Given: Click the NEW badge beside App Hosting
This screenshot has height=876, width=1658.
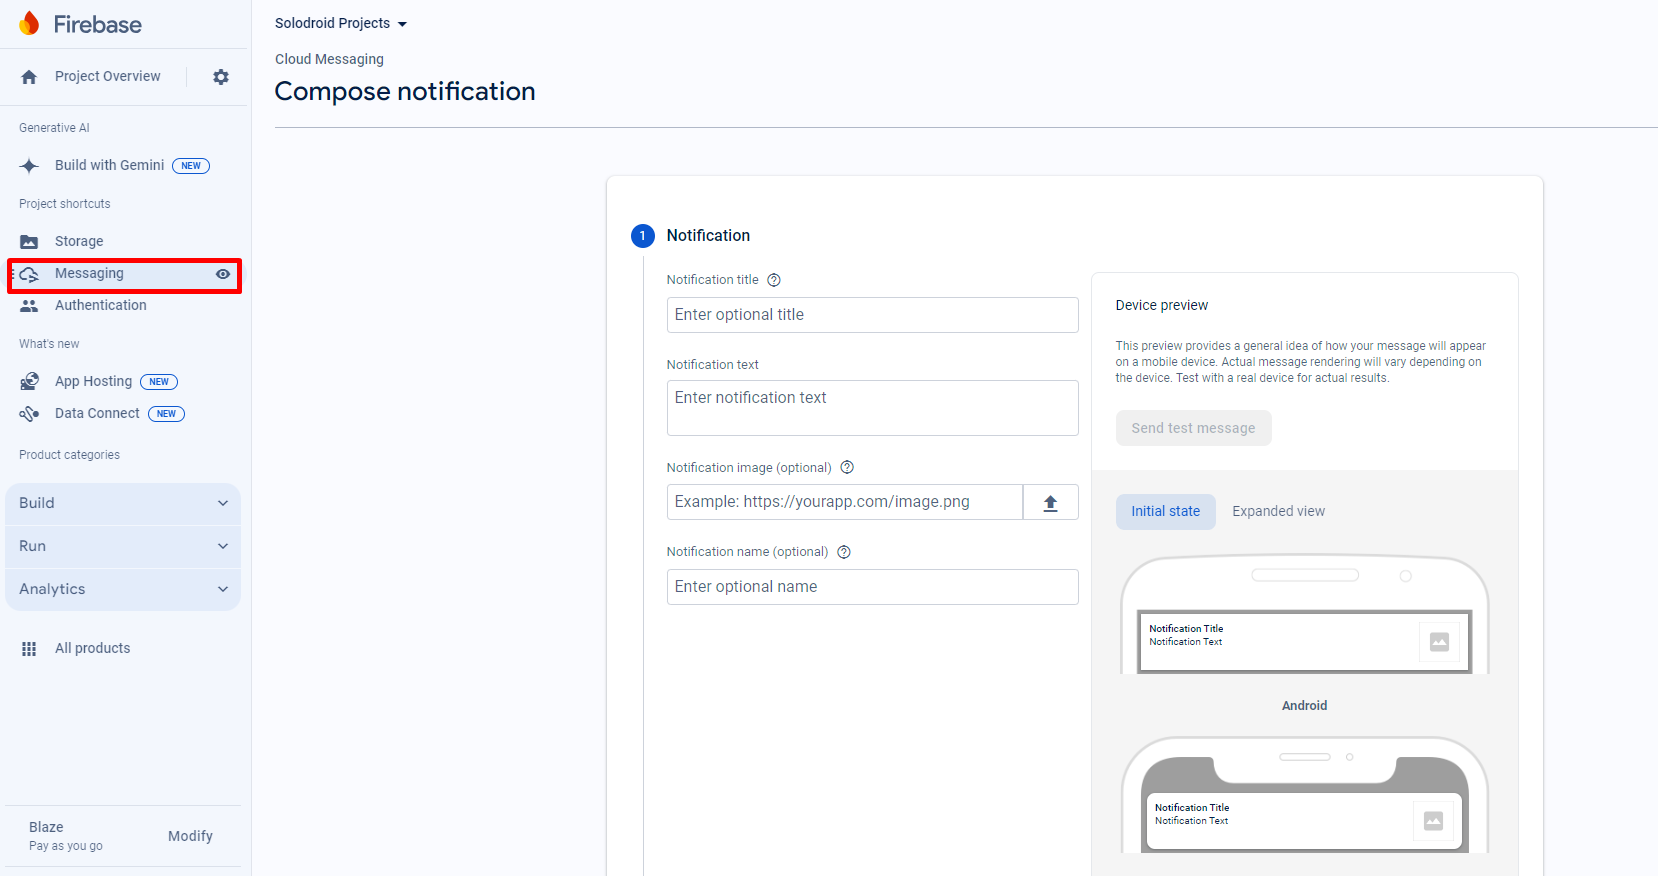Looking at the screenshot, I should [x=159, y=382].
